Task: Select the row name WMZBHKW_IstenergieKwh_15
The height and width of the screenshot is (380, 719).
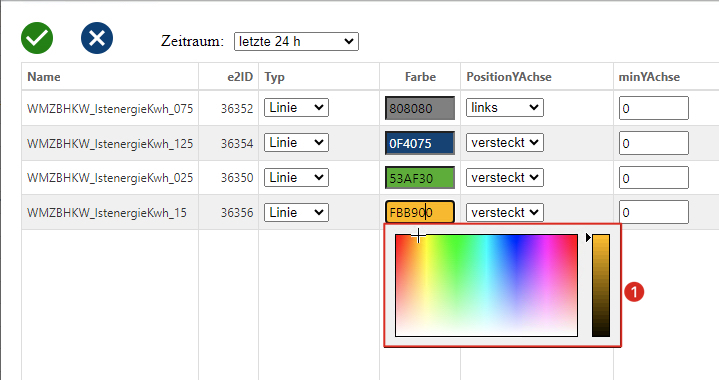Action: pos(107,213)
